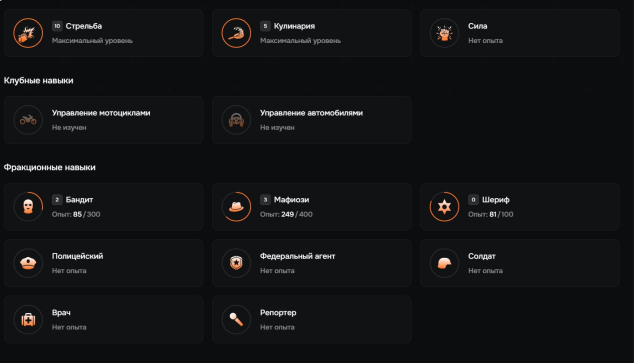Select the Мафиози level 3 badge
The image size is (634, 363).
[x=265, y=200]
